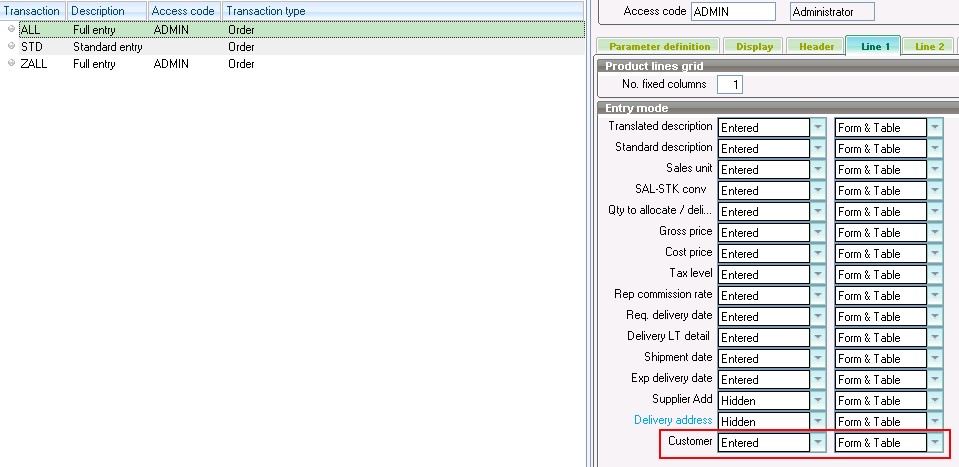Expand Cost price entry mode dropdown
Viewport: 959px width, 467px height.
point(818,254)
